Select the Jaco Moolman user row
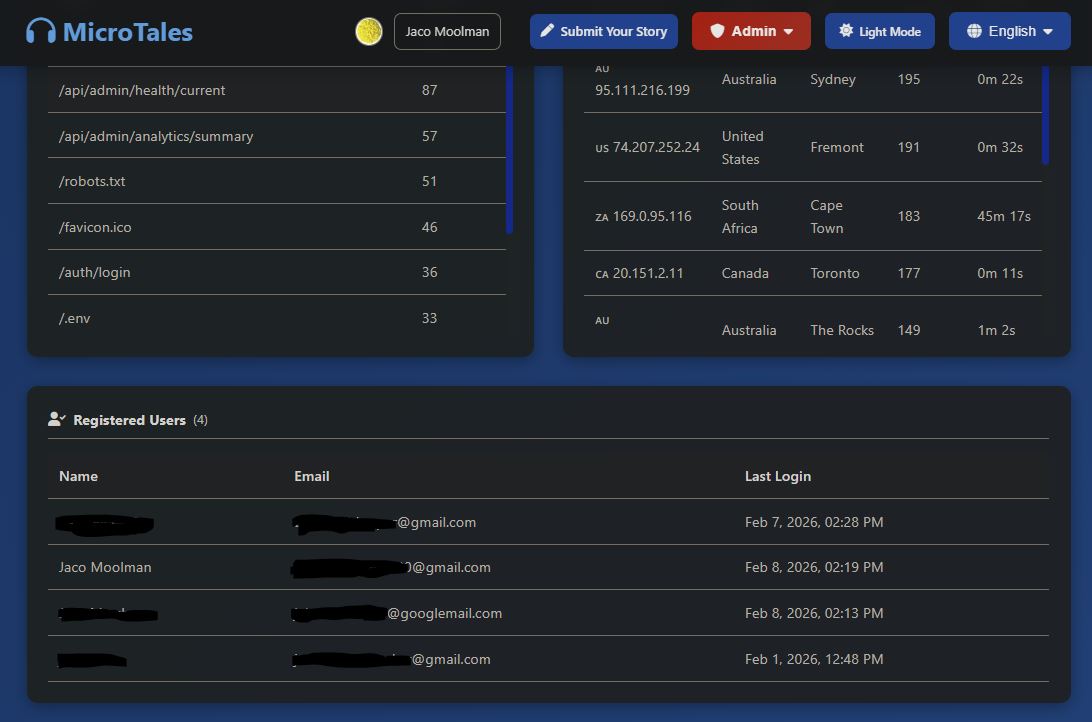Image resolution: width=1092 pixels, height=722 pixels. (x=548, y=567)
